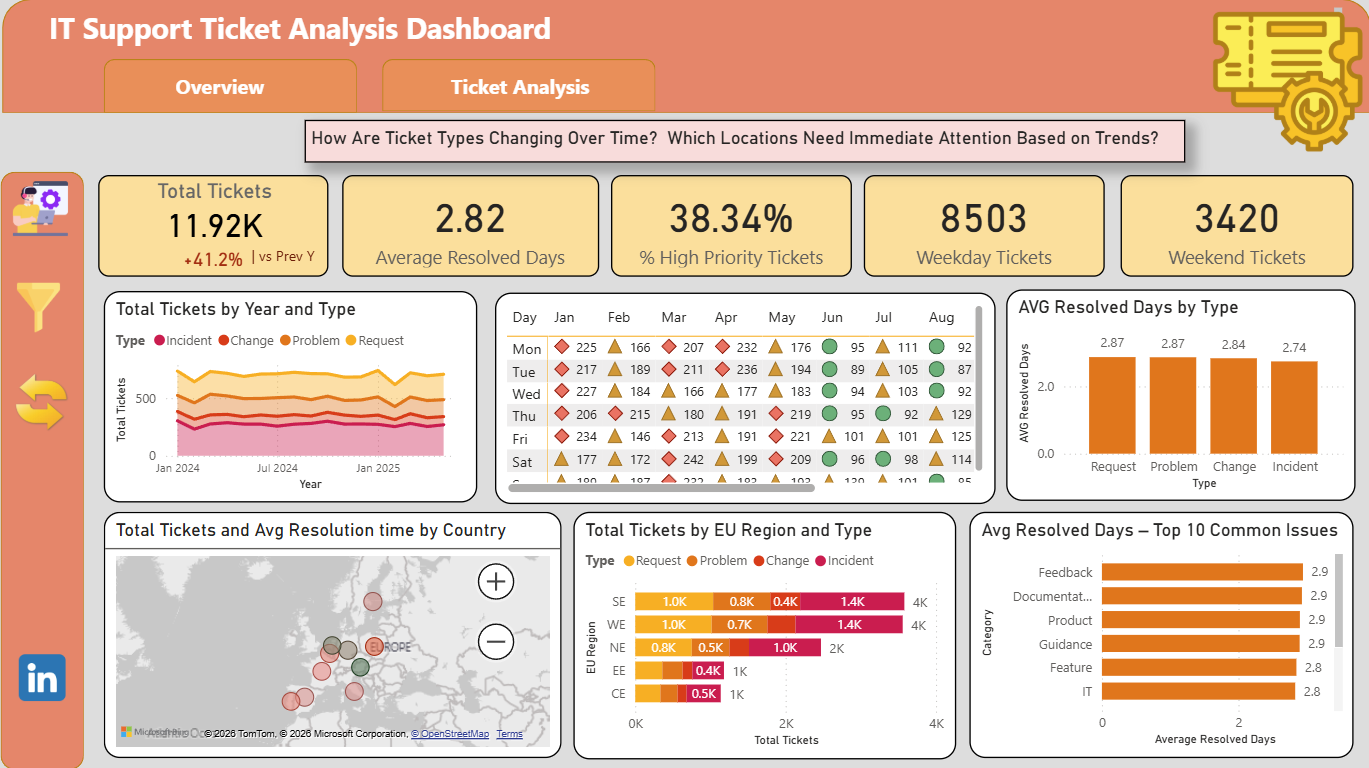This screenshot has height=768, width=1369.
Task: Select the Feedback bar in common issues
Action: click(1202, 572)
